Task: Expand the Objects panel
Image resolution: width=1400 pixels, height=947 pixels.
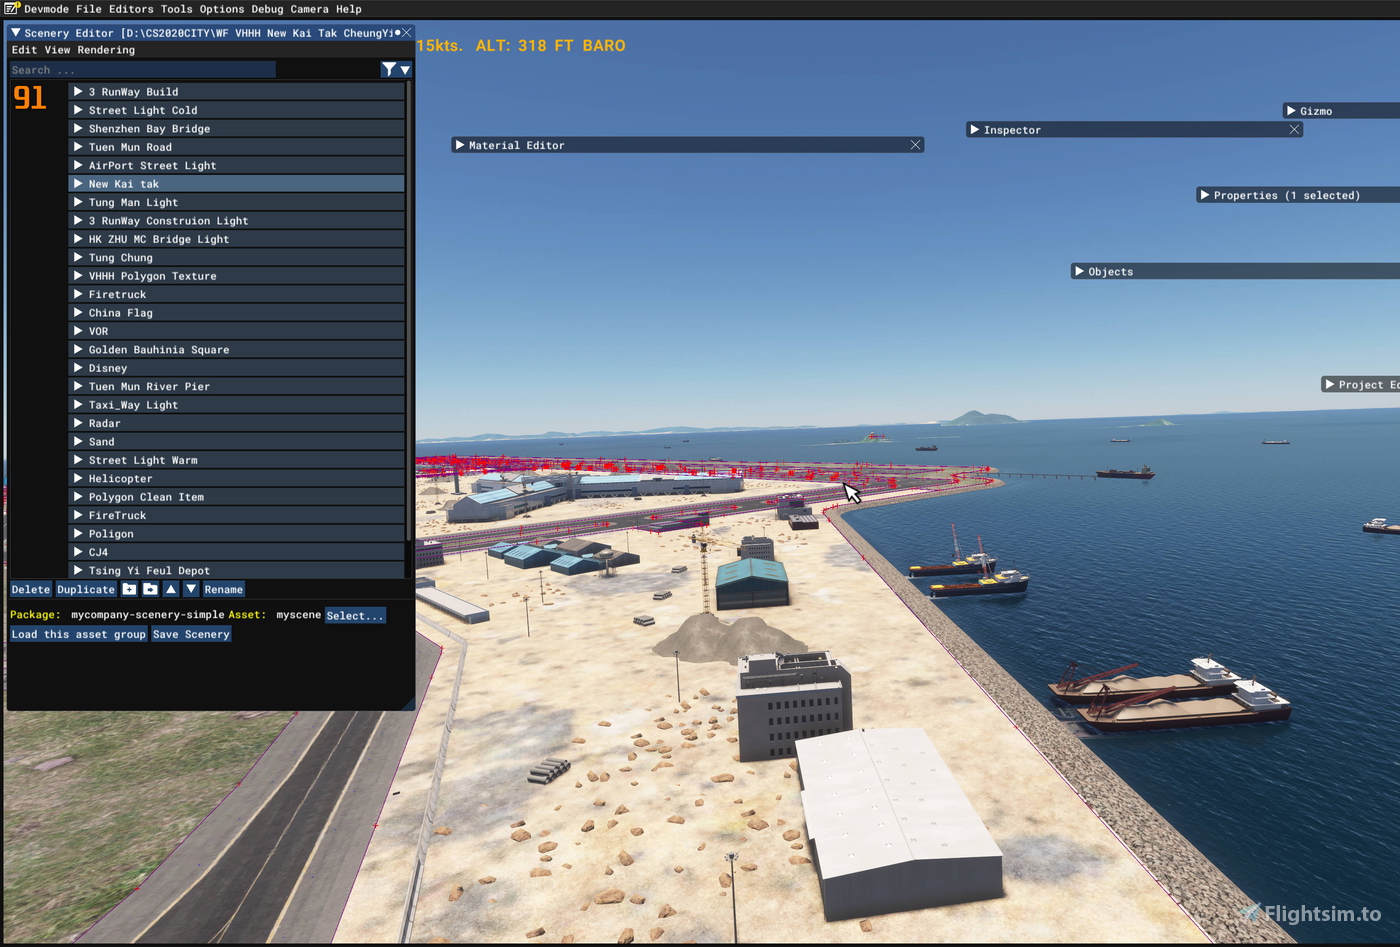Action: click(x=1078, y=271)
